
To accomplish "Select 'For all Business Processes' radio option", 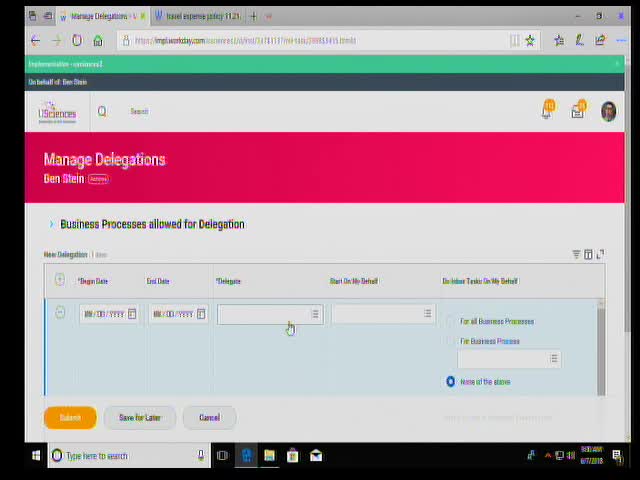I will (450, 321).
